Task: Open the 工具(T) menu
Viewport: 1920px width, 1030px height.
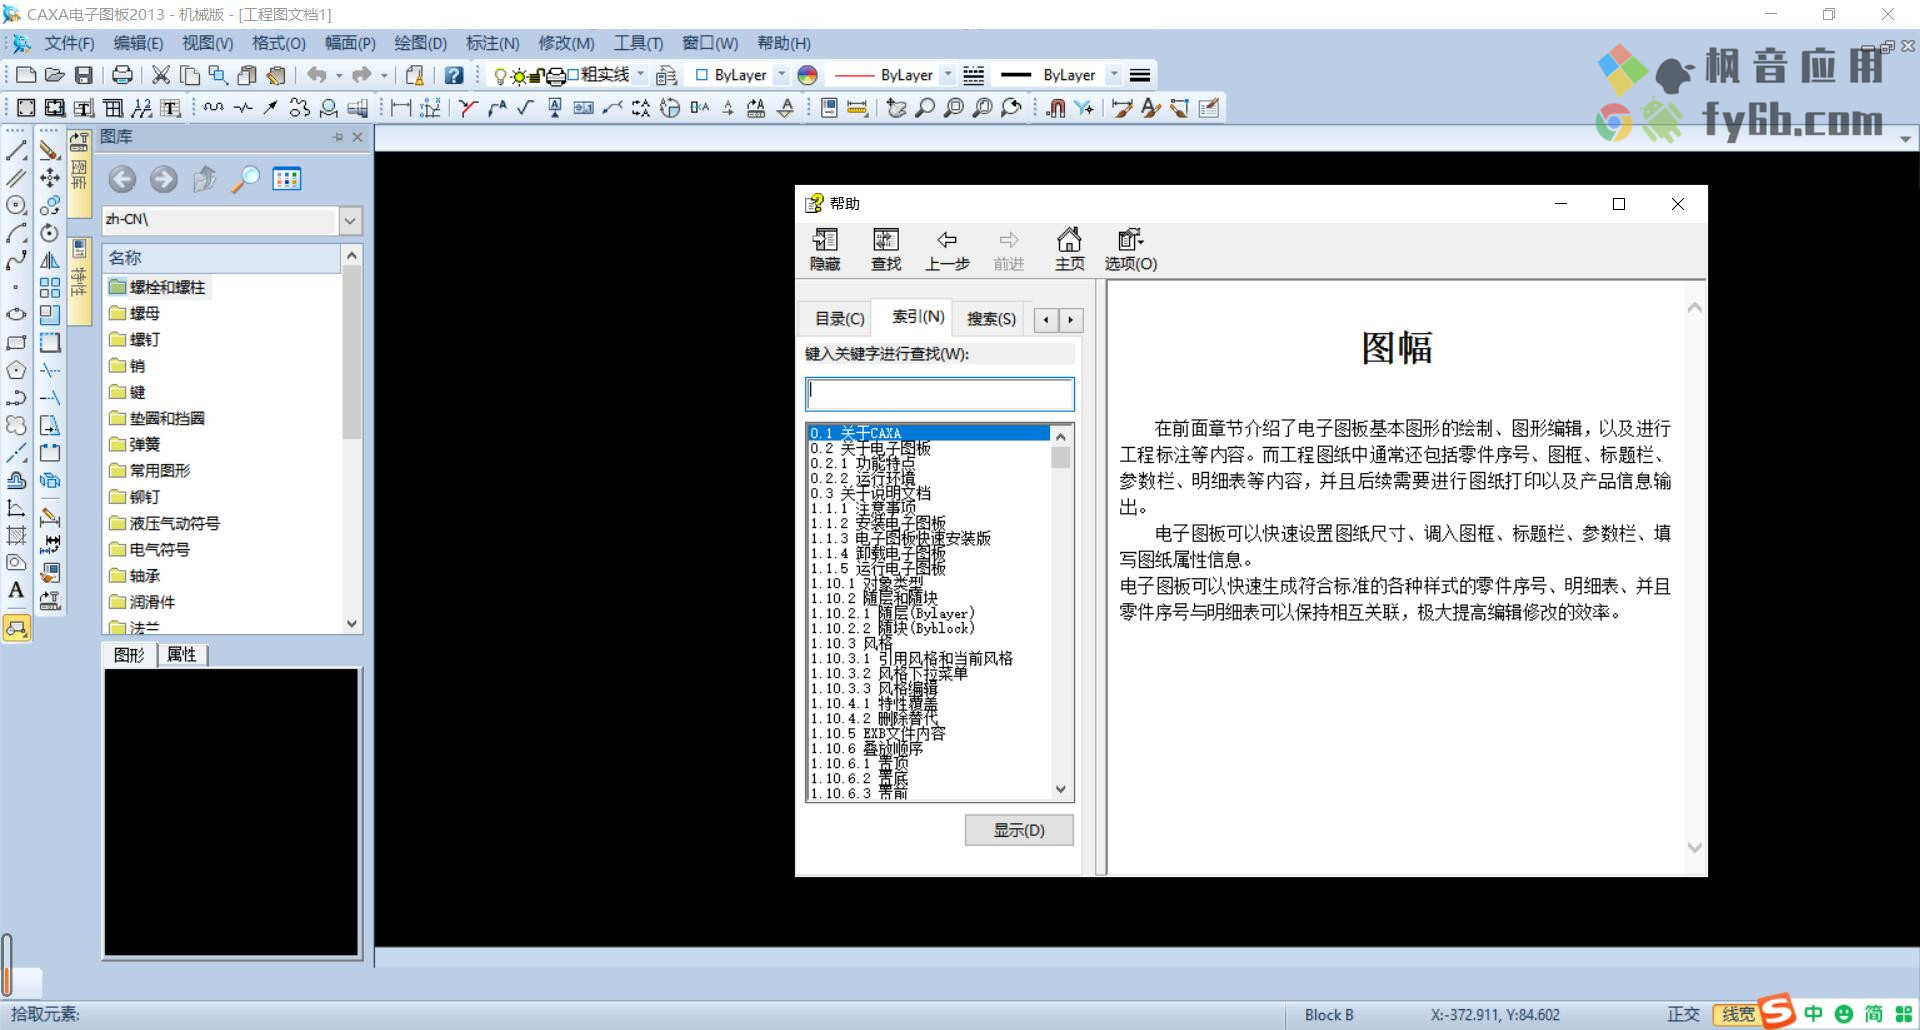Action: click(x=638, y=43)
